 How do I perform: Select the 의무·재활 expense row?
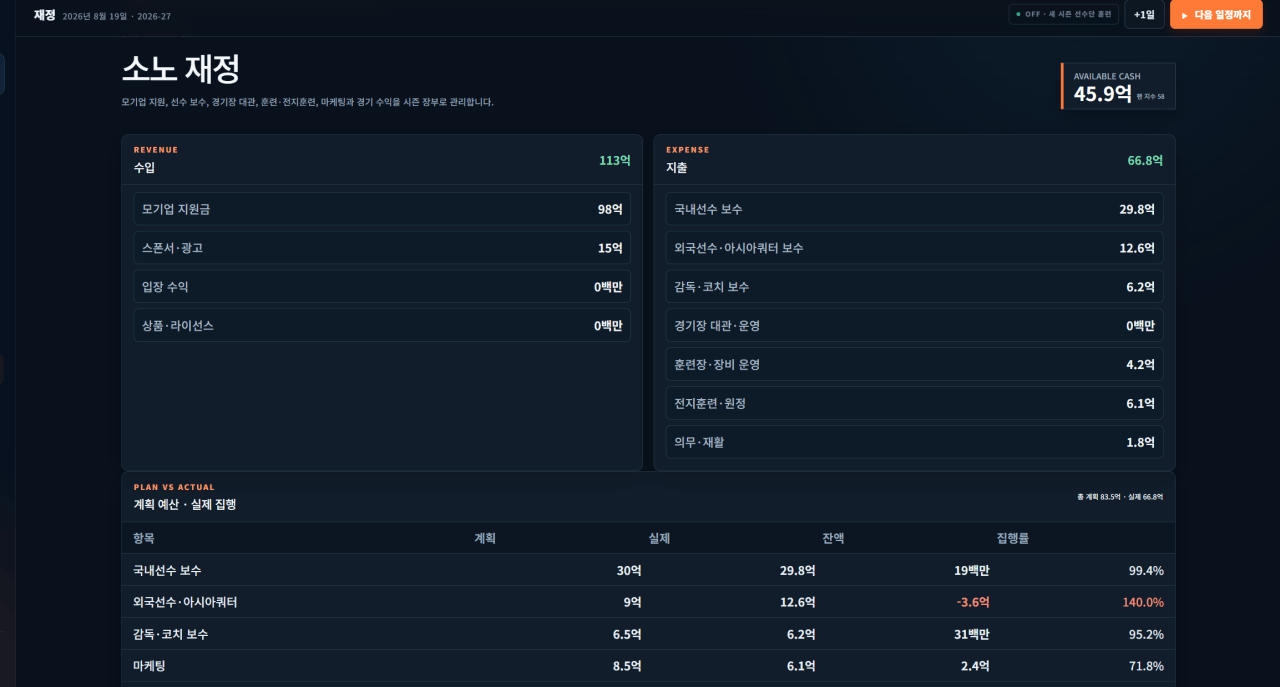coord(914,442)
